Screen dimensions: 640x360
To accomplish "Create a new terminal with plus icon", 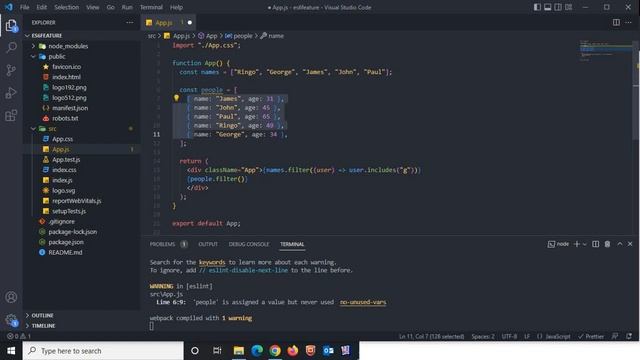I will (577, 244).
